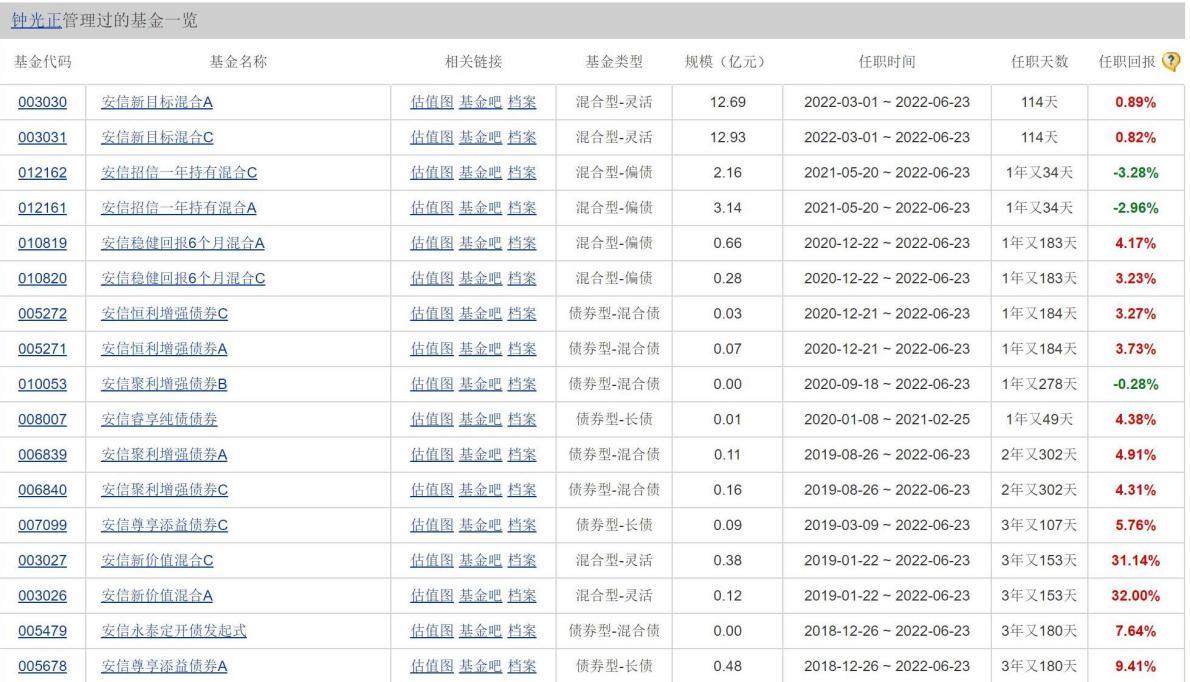Image resolution: width=1190 pixels, height=682 pixels.
Task: Open fund code 003027 link
Action: (x=42, y=561)
